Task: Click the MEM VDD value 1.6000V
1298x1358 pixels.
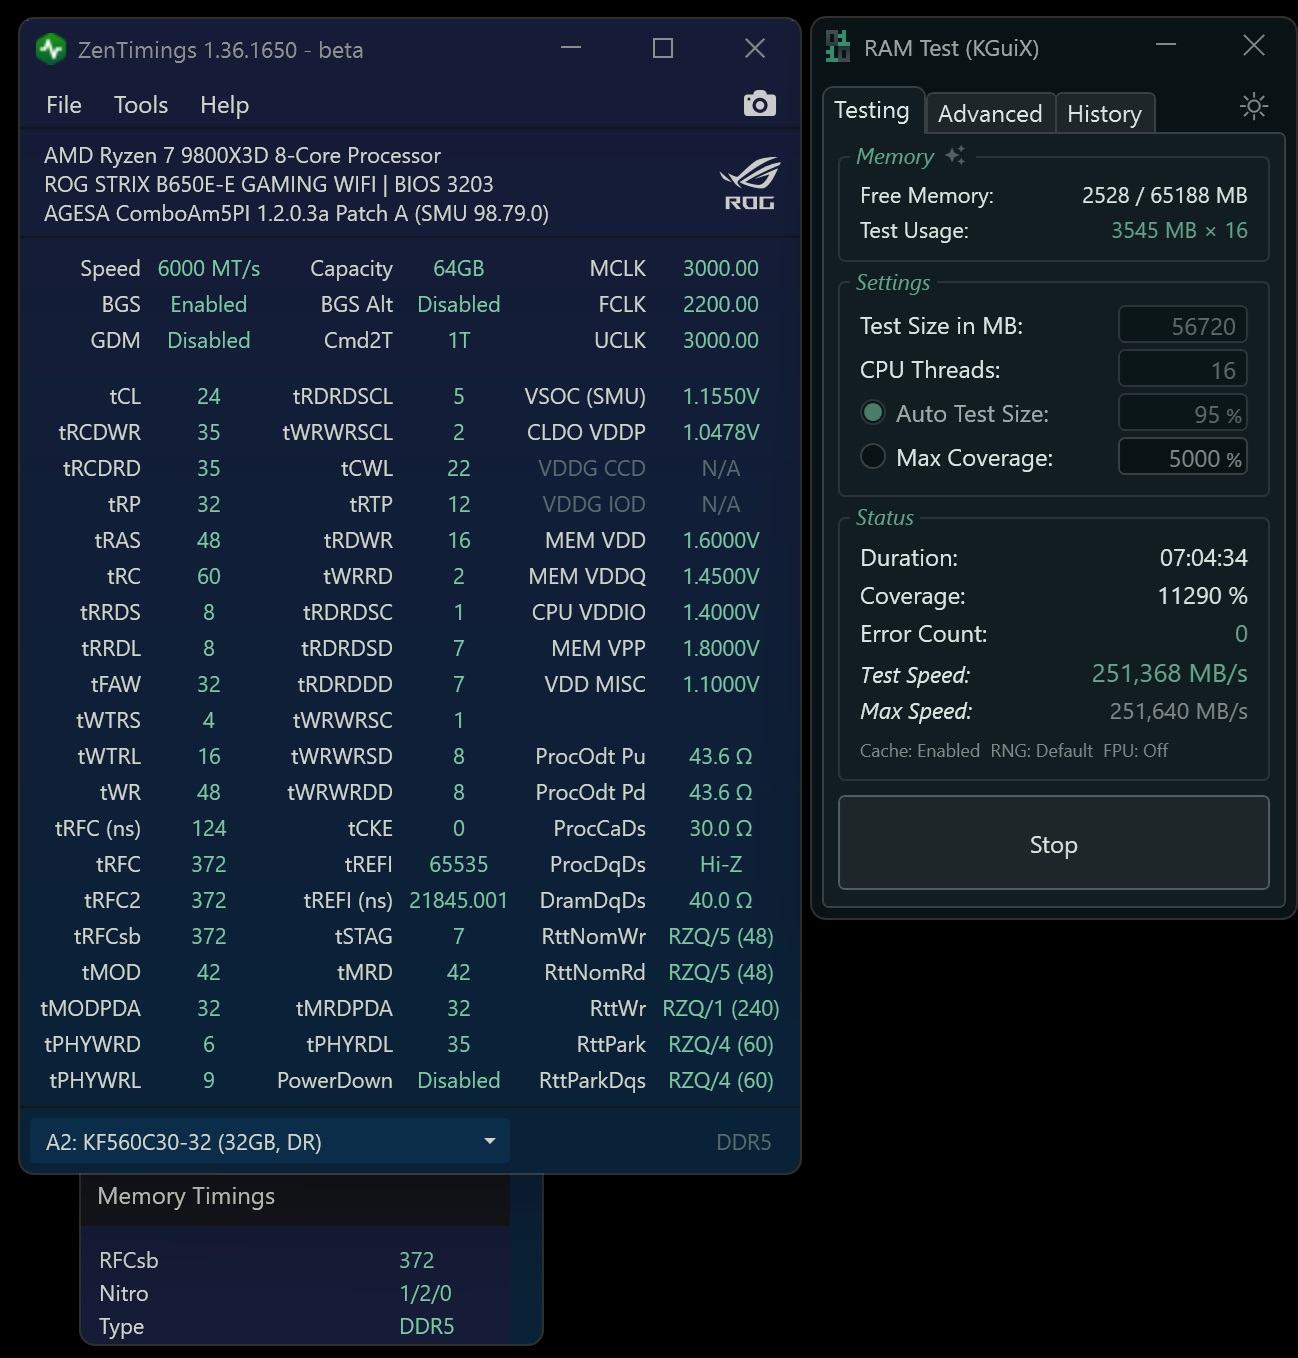Action: coord(720,540)
